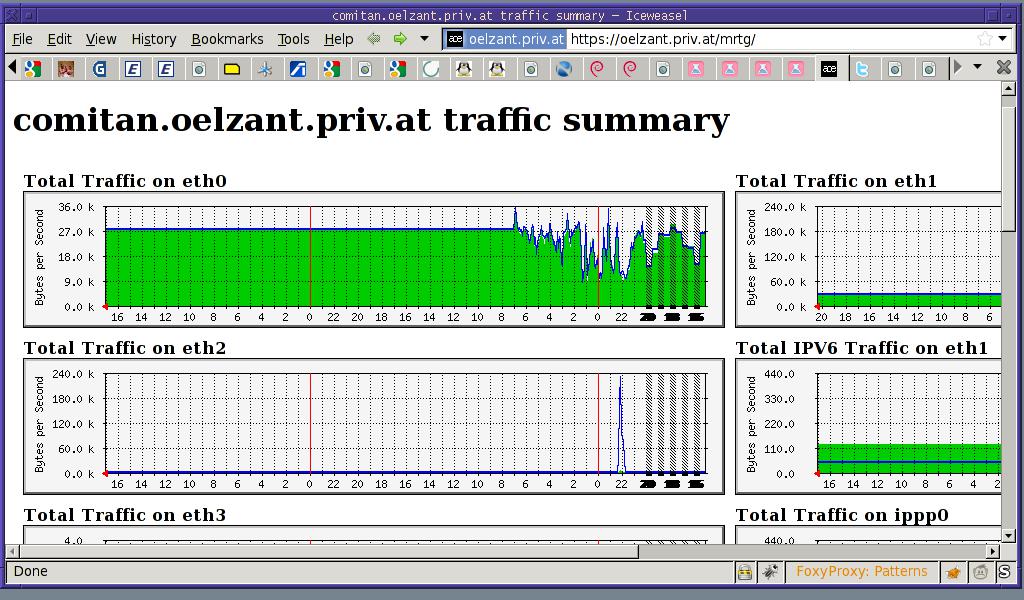Click the forward navigation arrow
Image resolution: width=1024 pixels, height=600 pixels.
[400, 39]
